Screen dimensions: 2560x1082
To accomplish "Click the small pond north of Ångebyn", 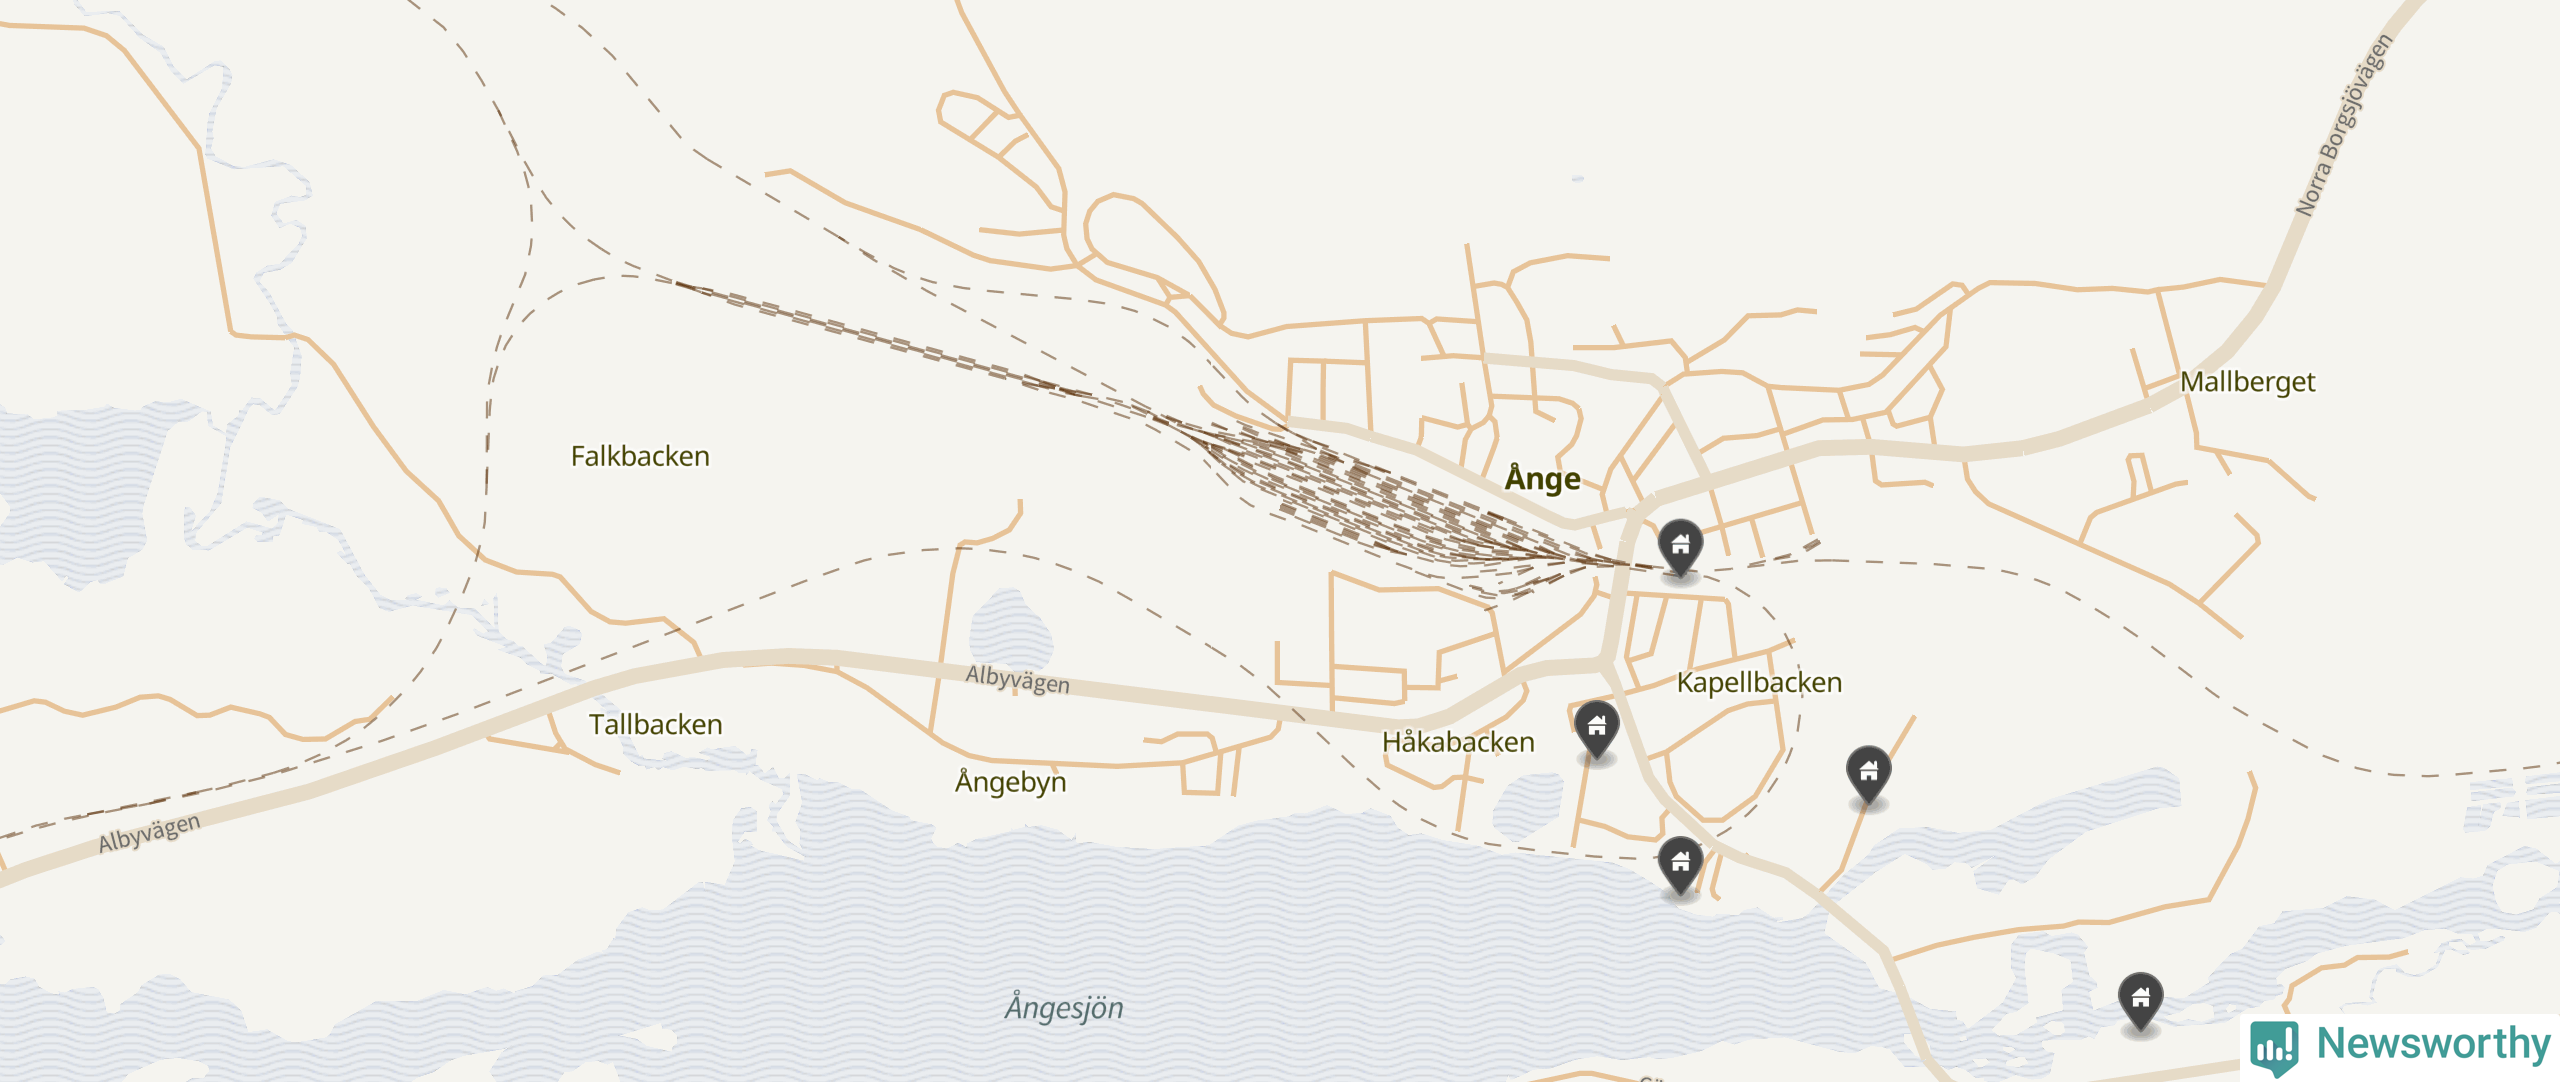I will pyautogui.click(x=1010, y=629).
